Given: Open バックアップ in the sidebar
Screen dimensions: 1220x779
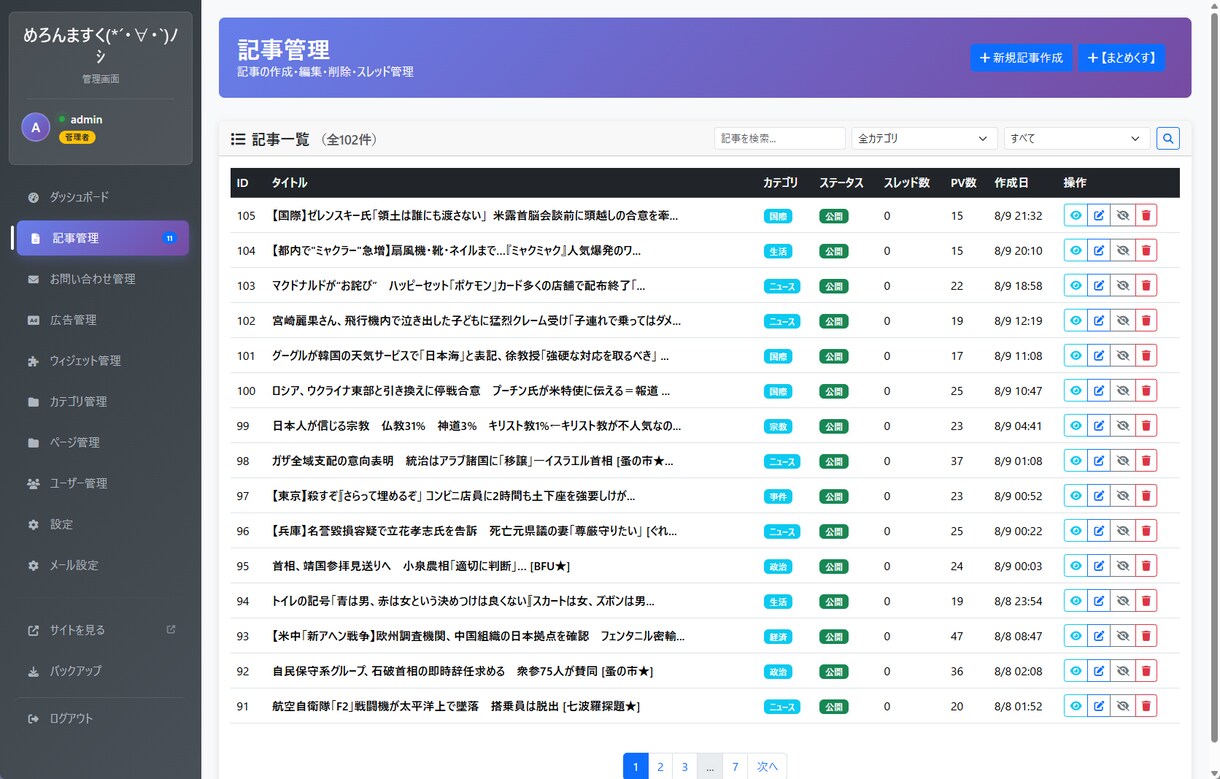Looking at the screenshot, I should 100,671.
